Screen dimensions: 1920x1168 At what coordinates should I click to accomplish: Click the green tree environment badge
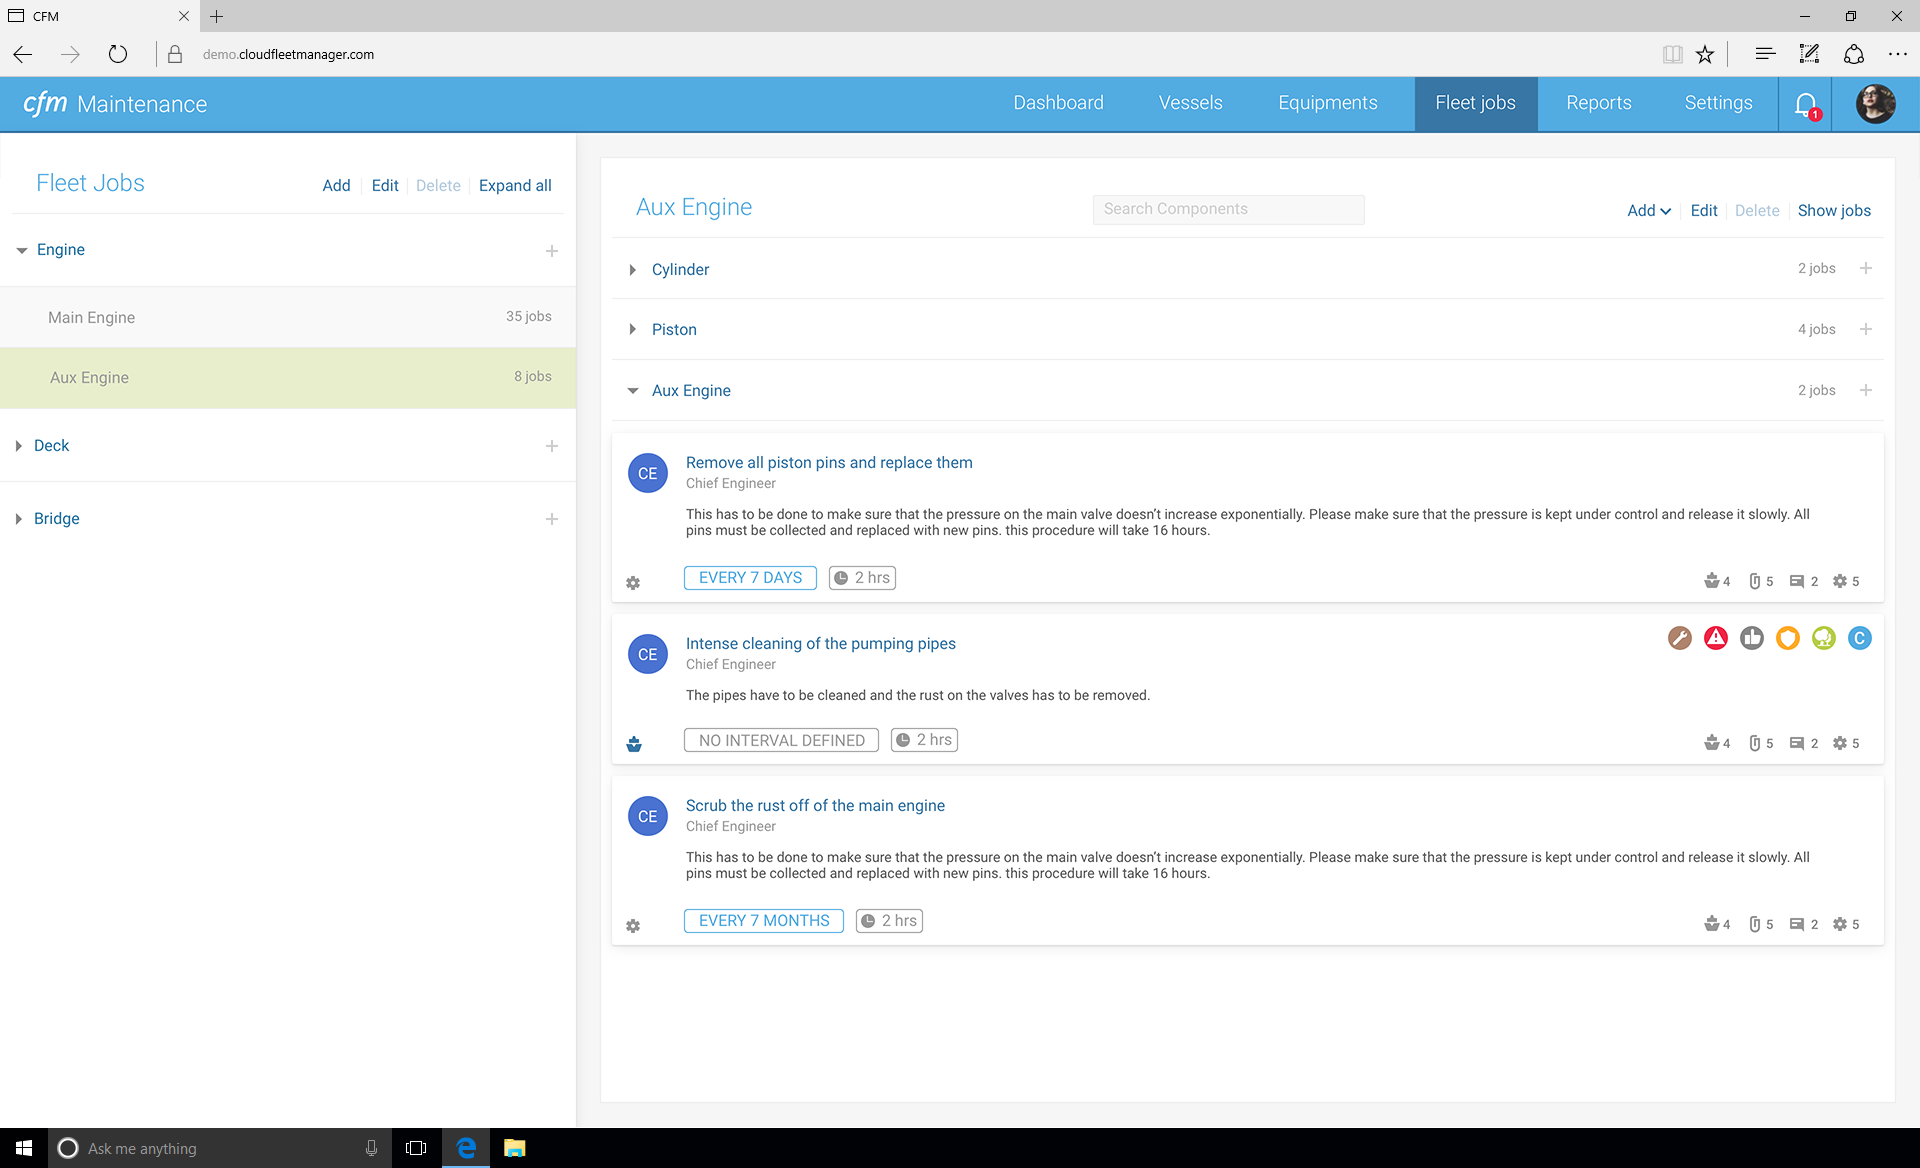point(1823,638)
